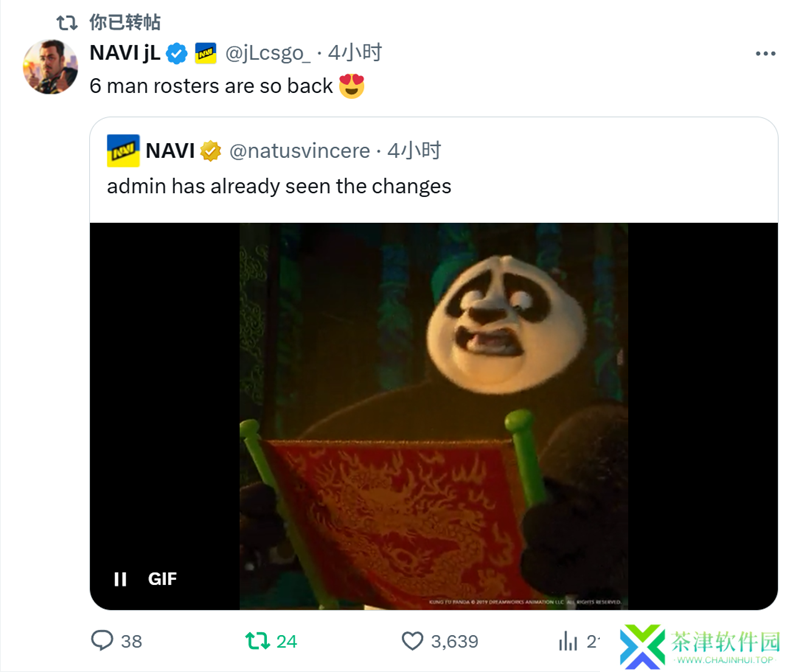Open the @jLcsgo_ handle link
Screen dimensions: 800x672
click(267, 53)
